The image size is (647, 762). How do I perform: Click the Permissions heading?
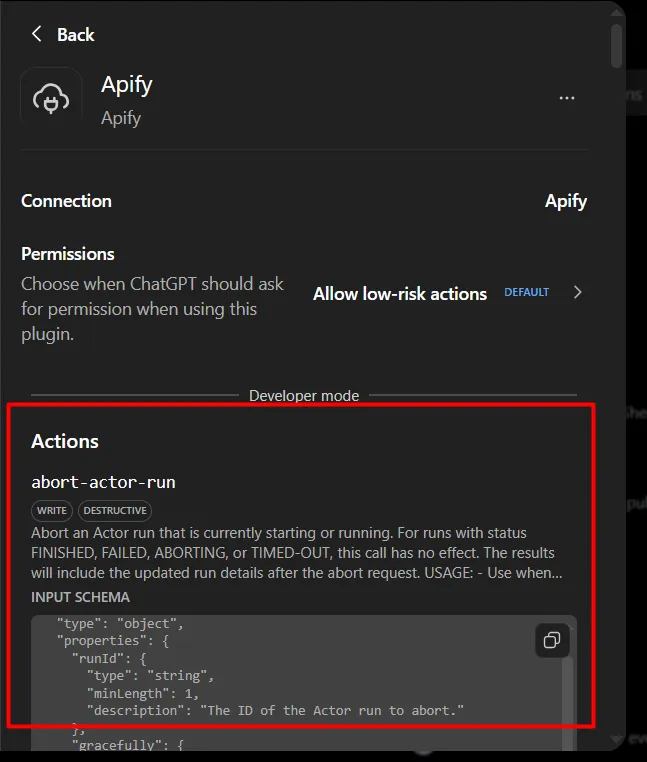pyautogui.click(x=68, y=254)
